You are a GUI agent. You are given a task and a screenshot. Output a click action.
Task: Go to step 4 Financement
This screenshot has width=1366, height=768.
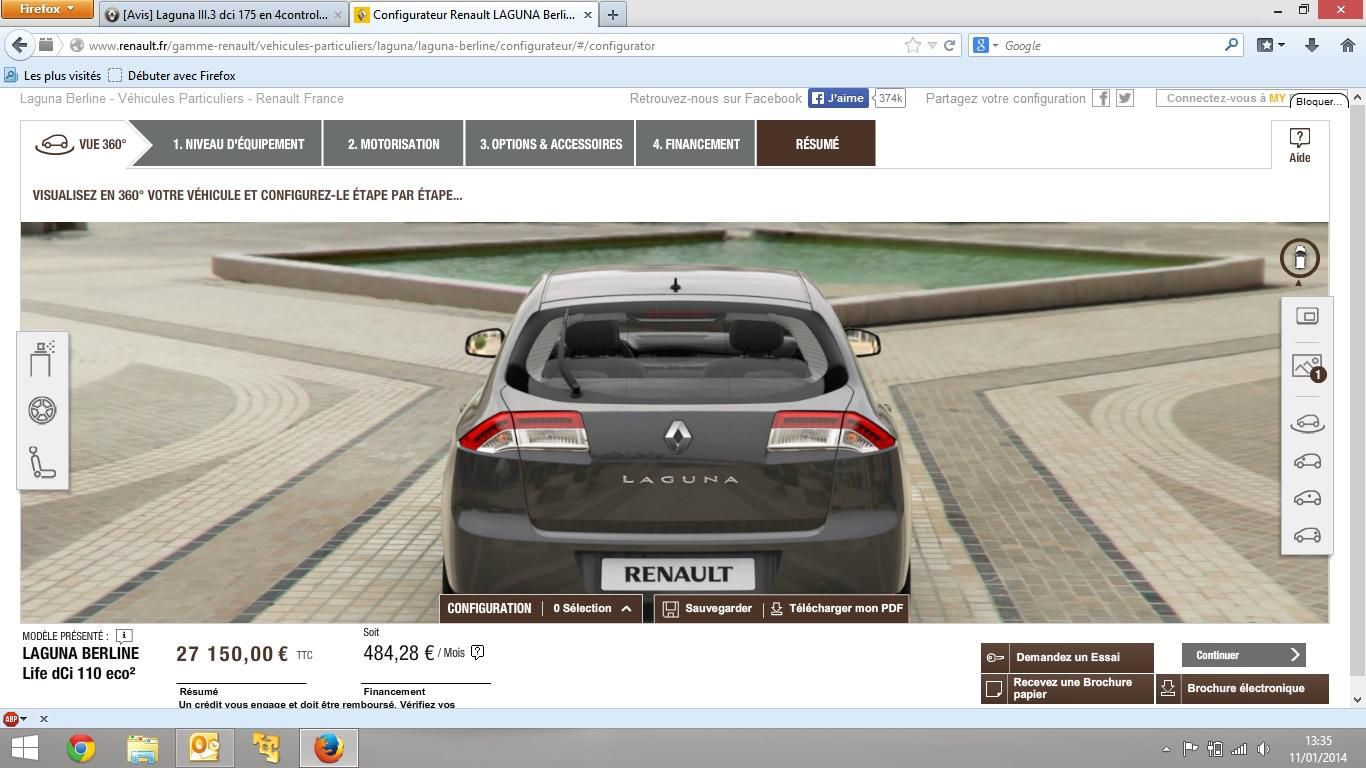click(696, 144)
